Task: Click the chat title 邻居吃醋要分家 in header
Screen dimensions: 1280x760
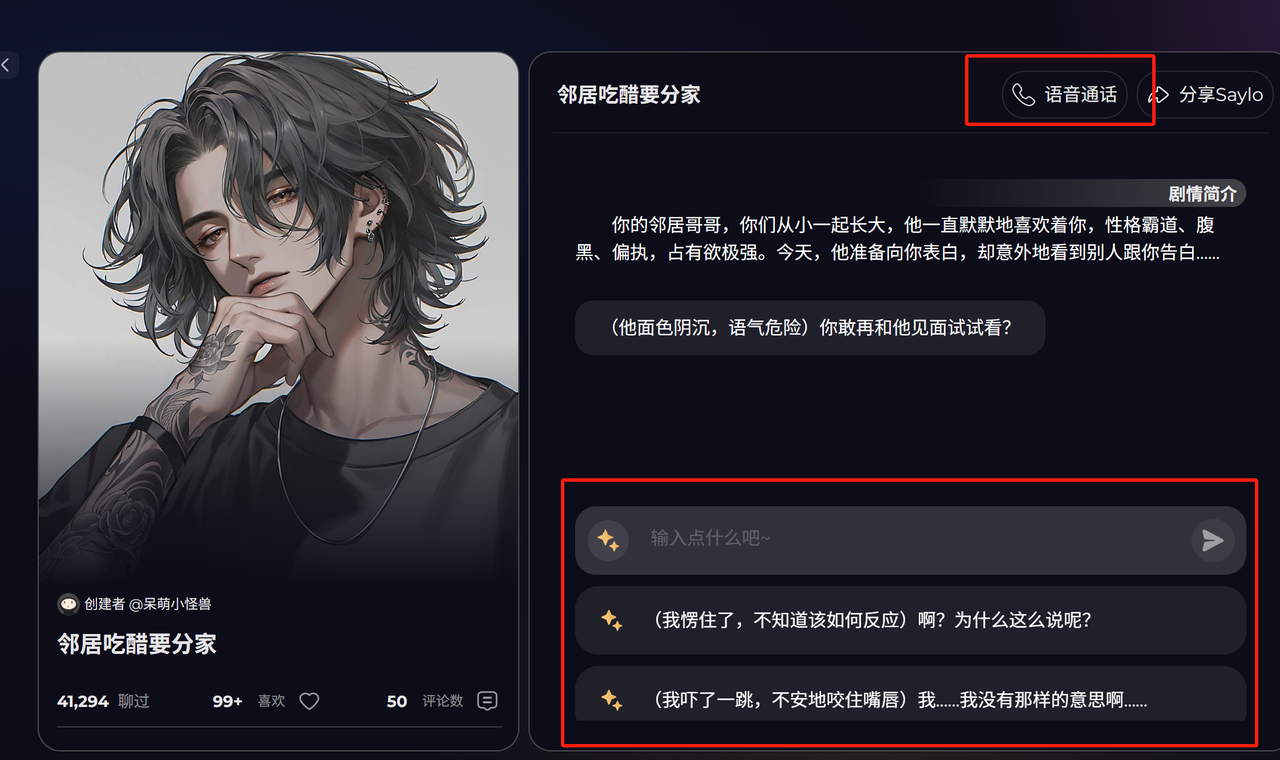Action: (x=629, y=95)
